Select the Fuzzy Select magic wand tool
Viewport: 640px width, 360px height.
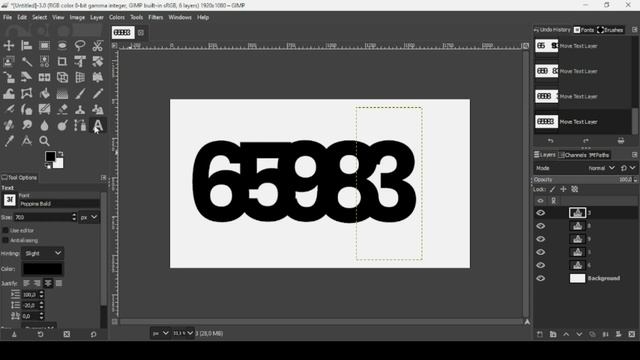[x=27, y=61]
